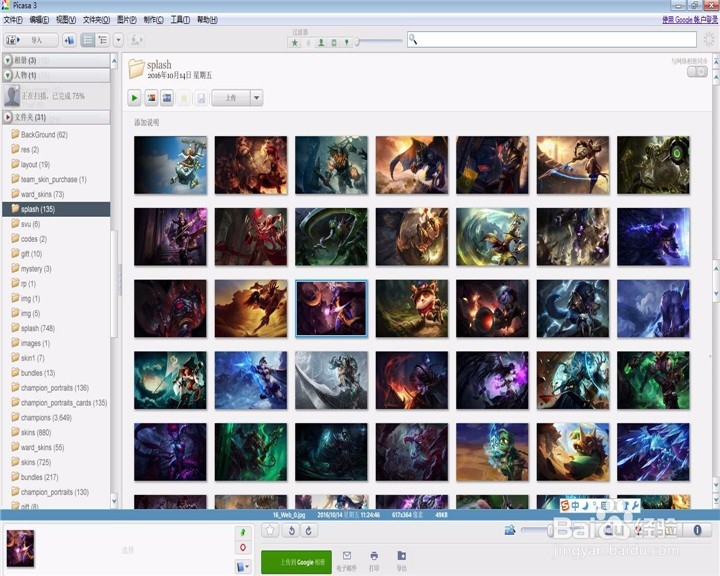Open the add-to-album dropdown in tray
This screenshot has height=576, width=720.
[x=243, y=567]
